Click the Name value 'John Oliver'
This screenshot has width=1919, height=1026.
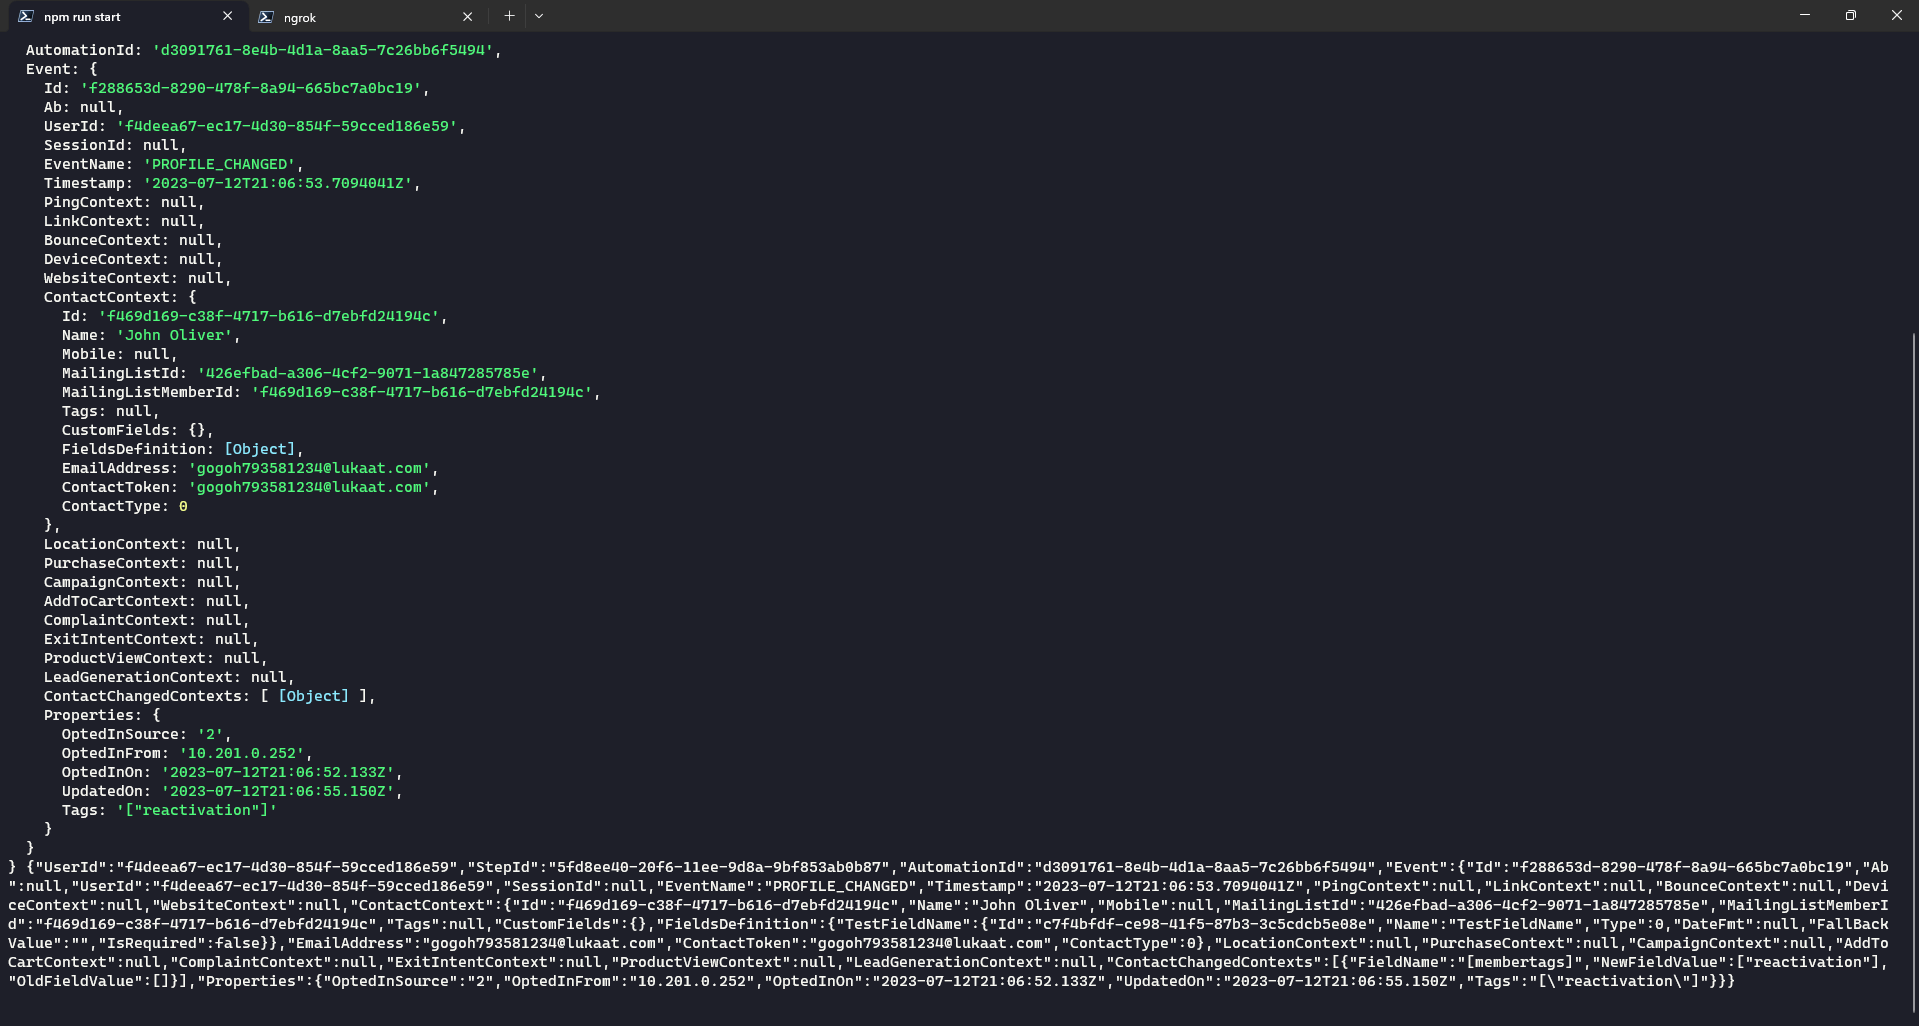click(174, 335)
